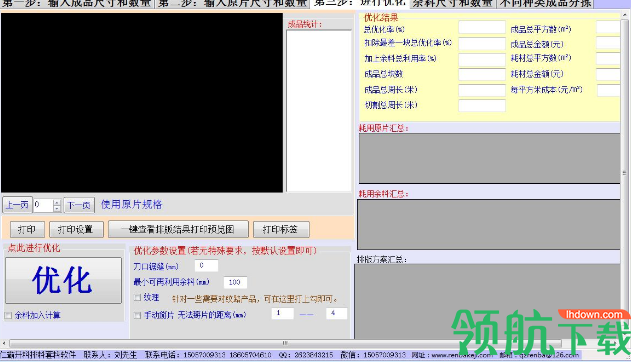Click the 最小可再利用余料 field showing 100
The width and height of the screenshot is (631, 362).
[x=235, y=282]
